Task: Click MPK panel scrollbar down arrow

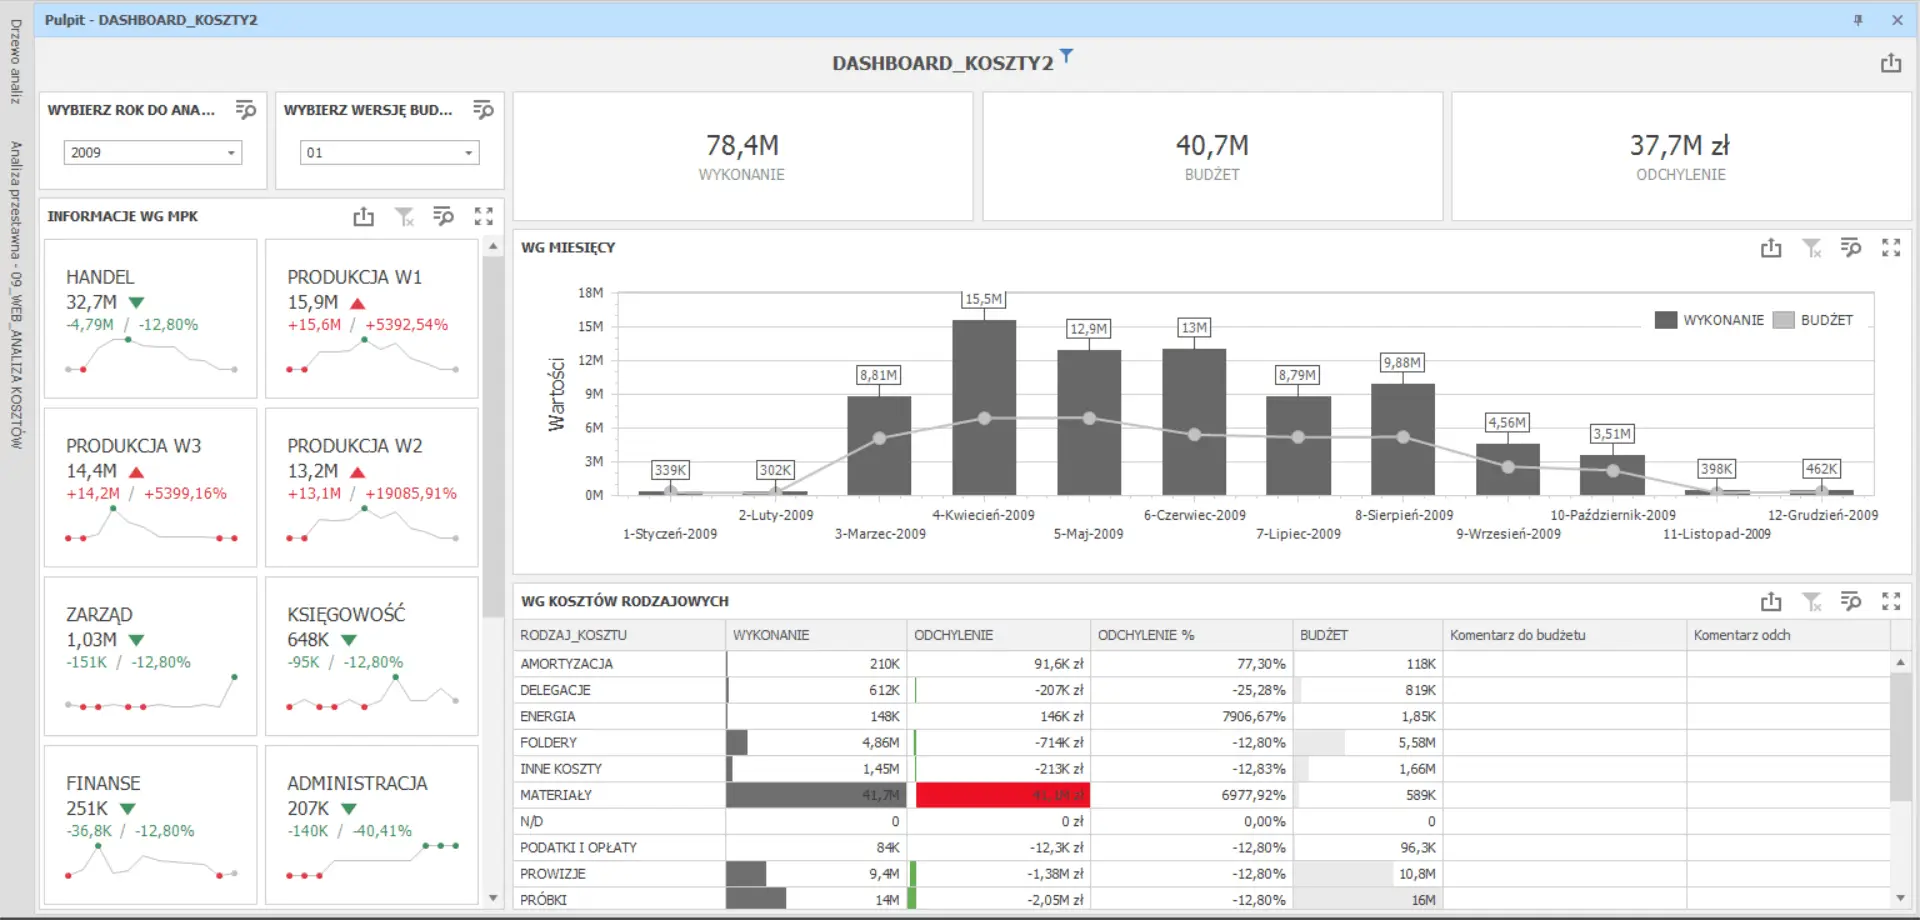Action: point(493,898)
